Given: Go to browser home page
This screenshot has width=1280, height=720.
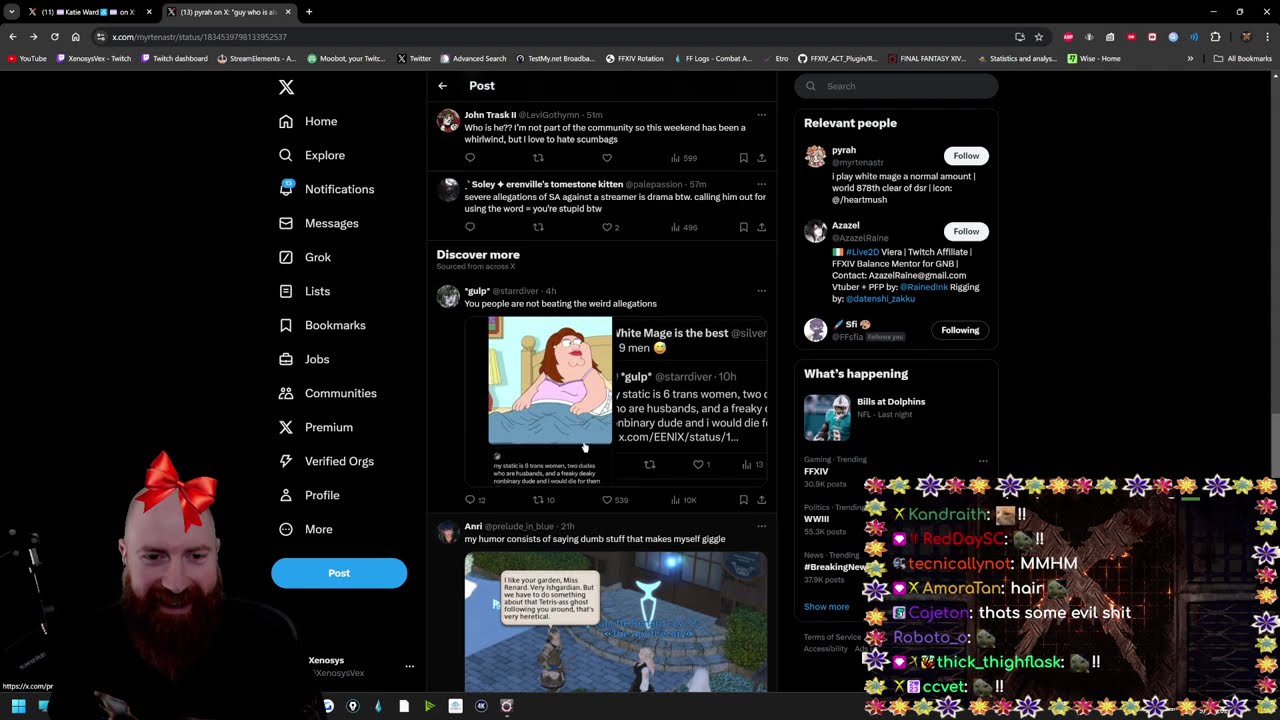Looking at the screenshot, I should point(75,37).
